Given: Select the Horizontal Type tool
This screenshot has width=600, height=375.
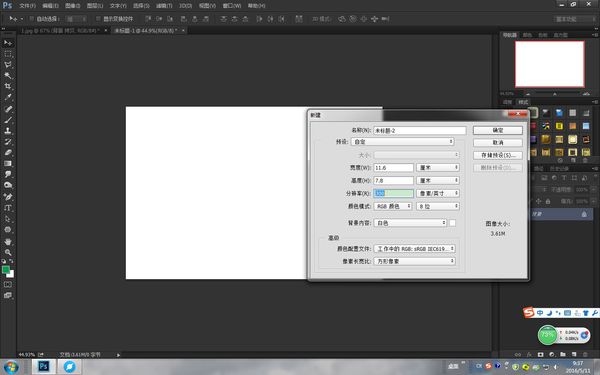Looking at the screenshot, I should [8, 208].
